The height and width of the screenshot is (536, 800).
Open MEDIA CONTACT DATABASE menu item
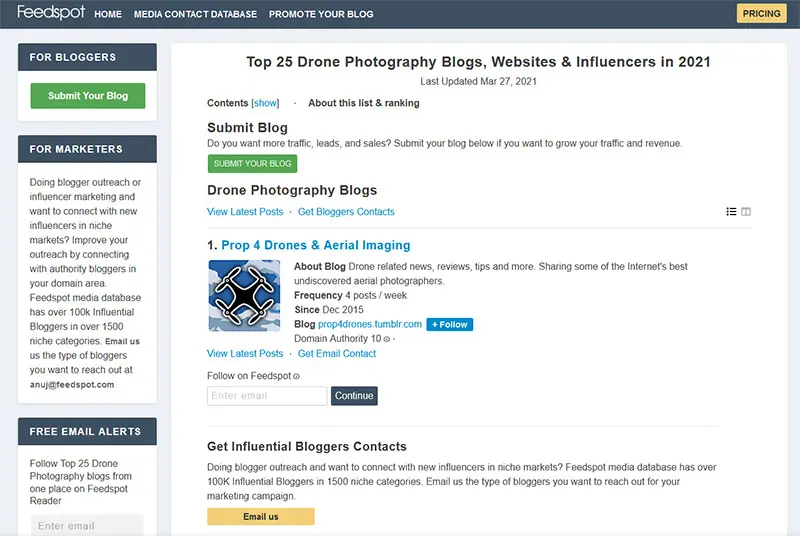195,14
